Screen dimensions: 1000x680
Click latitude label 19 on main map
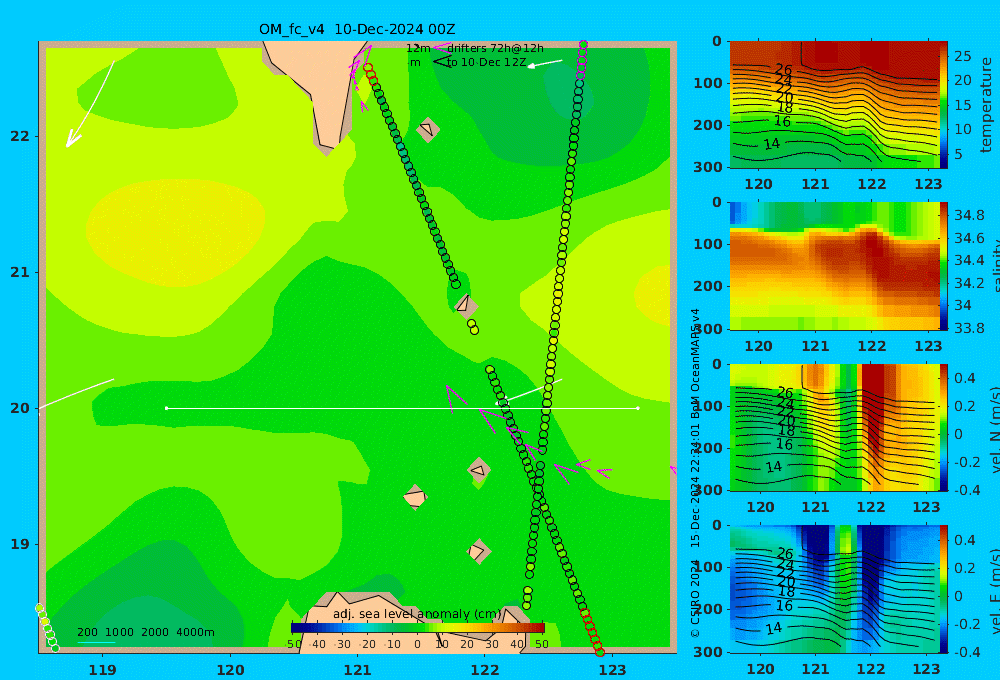pos(20,544)
